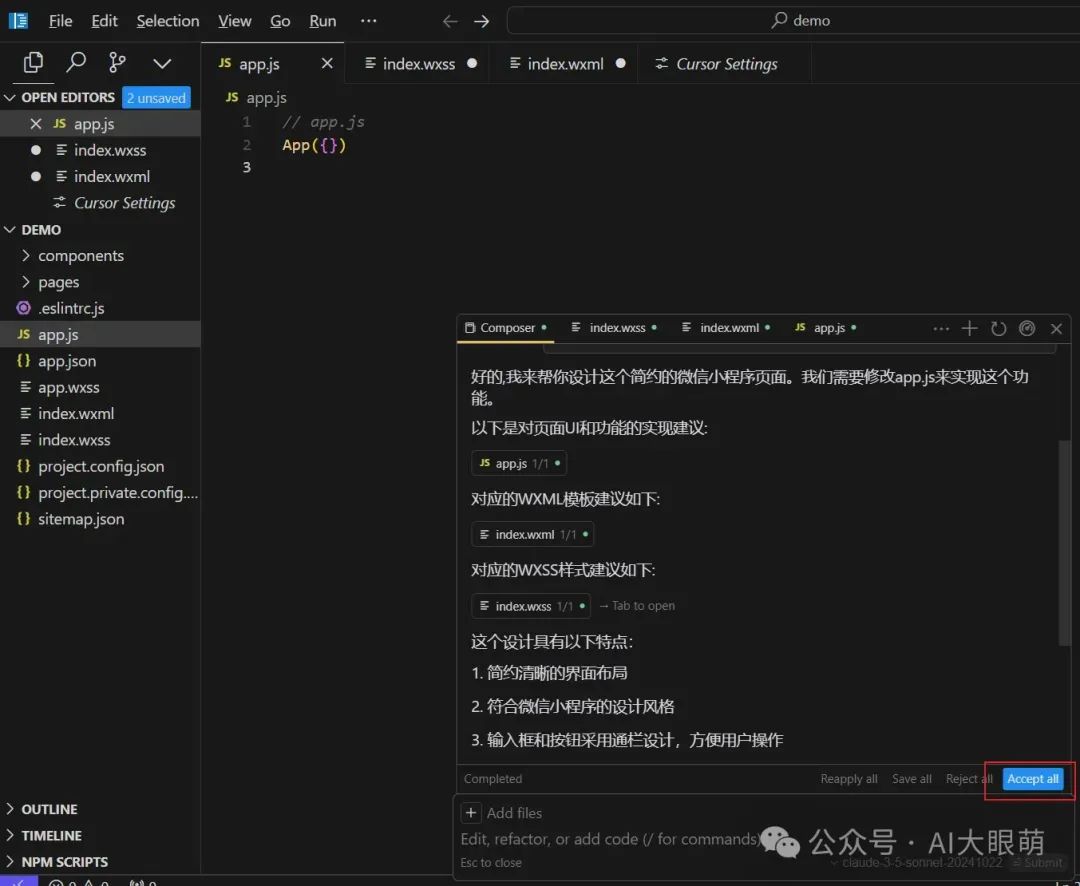Show more sidebar views chevron dropdown
This screenshot has width=1080, height=886.
point(162,63)
